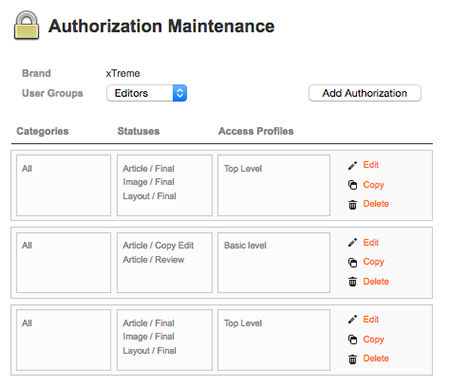
Task: Click the Statuses column header
Action: [x=138, y=131]
